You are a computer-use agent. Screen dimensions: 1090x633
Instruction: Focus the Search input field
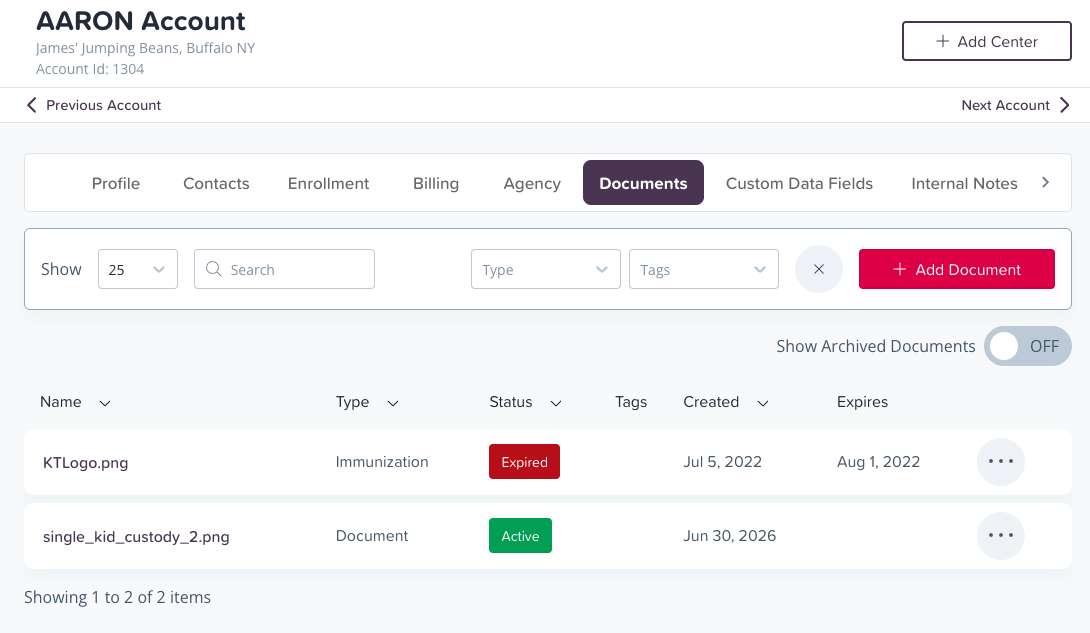284,269
